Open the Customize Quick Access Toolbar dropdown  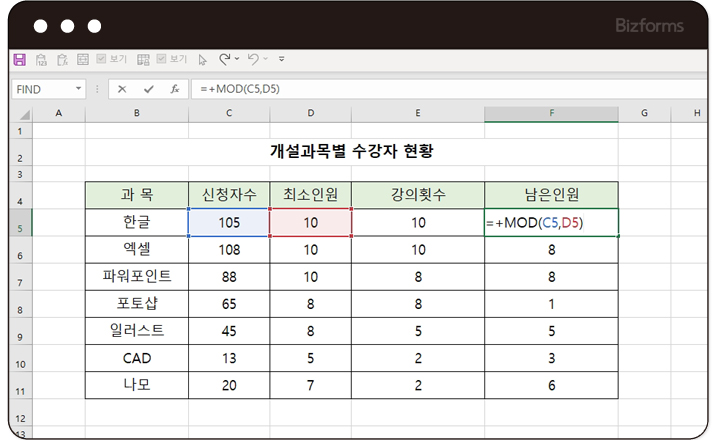tap(282, 59)
